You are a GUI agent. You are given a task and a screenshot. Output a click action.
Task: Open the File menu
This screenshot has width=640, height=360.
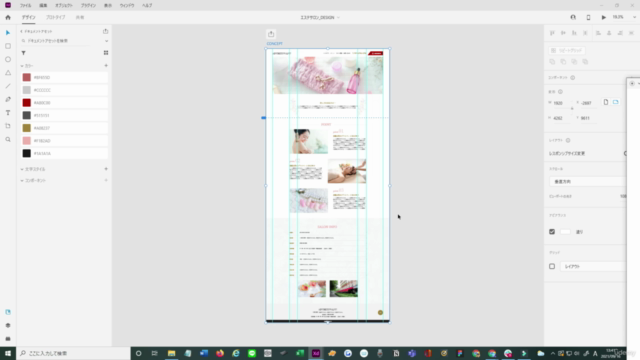[x=25, y=6]
